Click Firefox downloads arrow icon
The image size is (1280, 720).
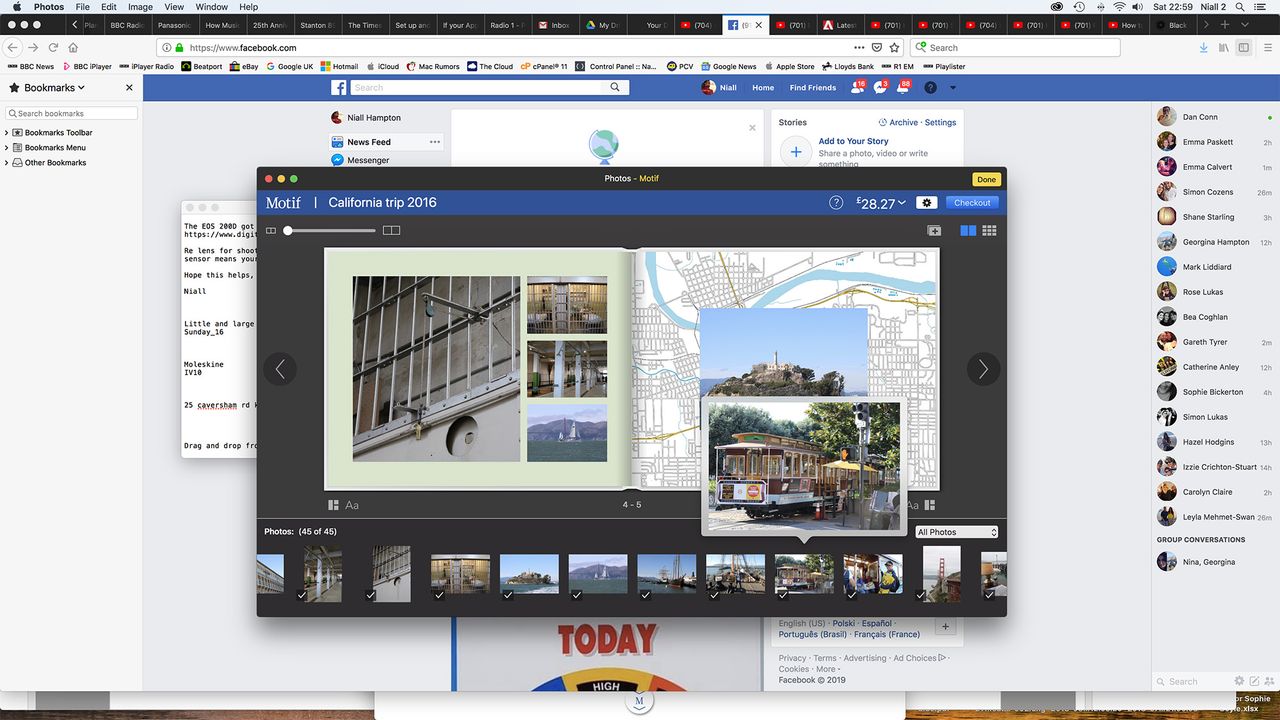pyautogui.click(x=1203, y=47)
